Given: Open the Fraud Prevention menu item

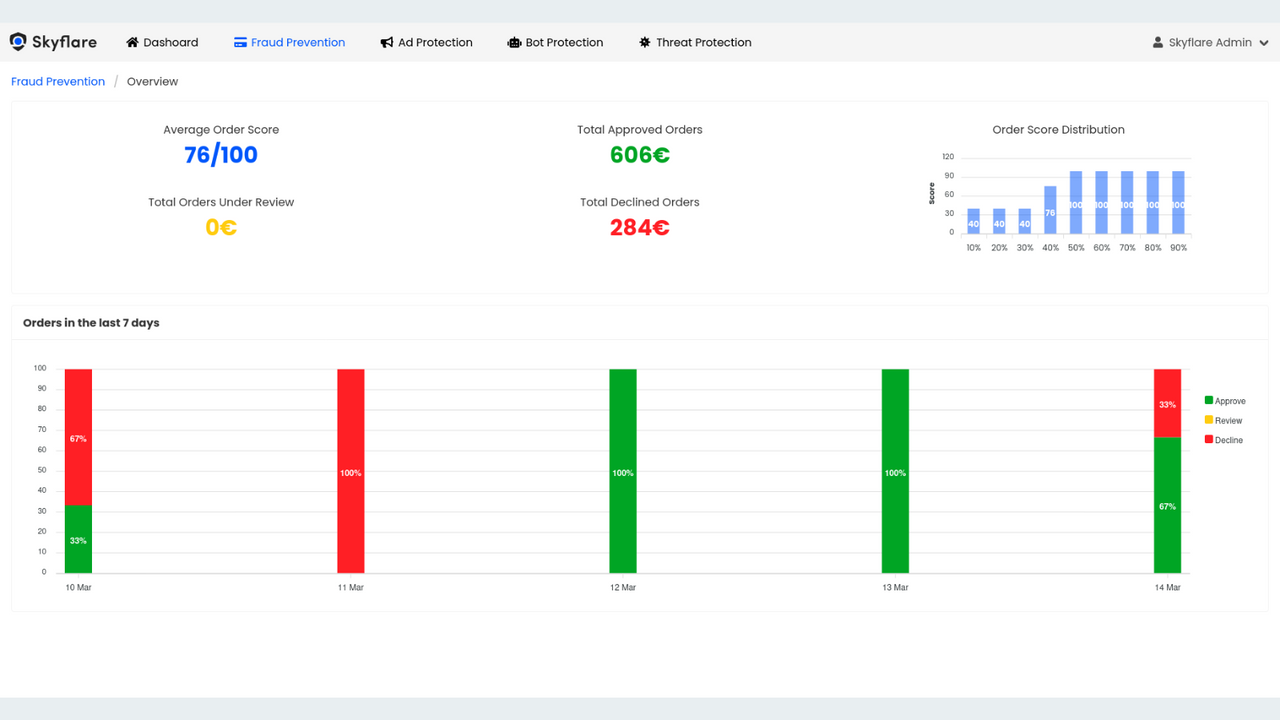Looking at the screenshot, I should tap(290, 42).
